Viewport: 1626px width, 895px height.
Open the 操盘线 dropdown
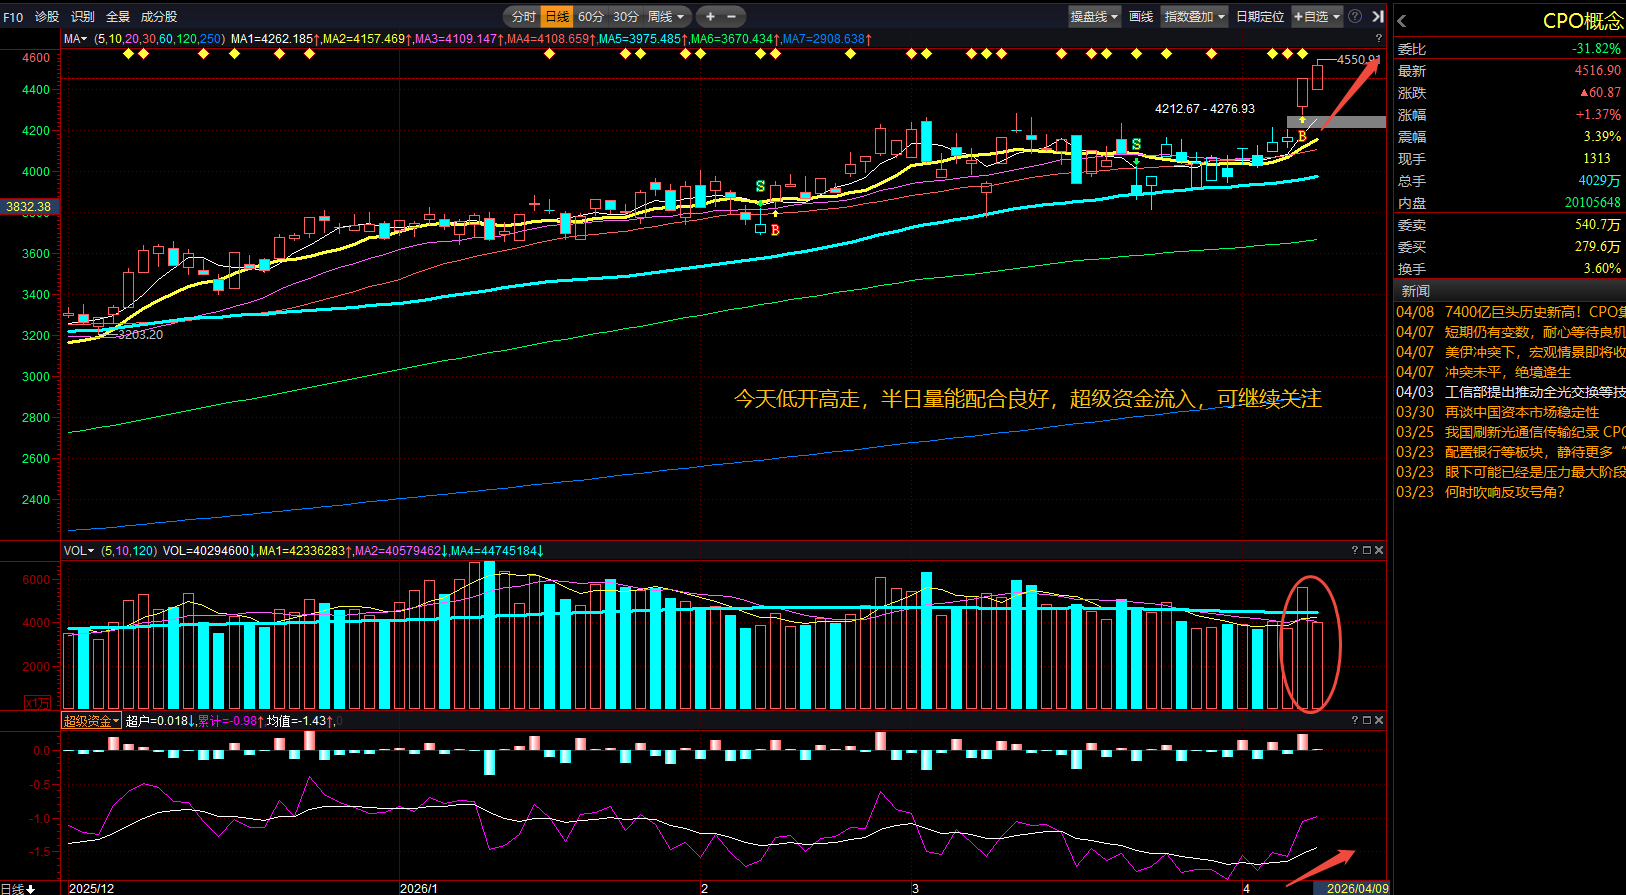pos(1094,17)
